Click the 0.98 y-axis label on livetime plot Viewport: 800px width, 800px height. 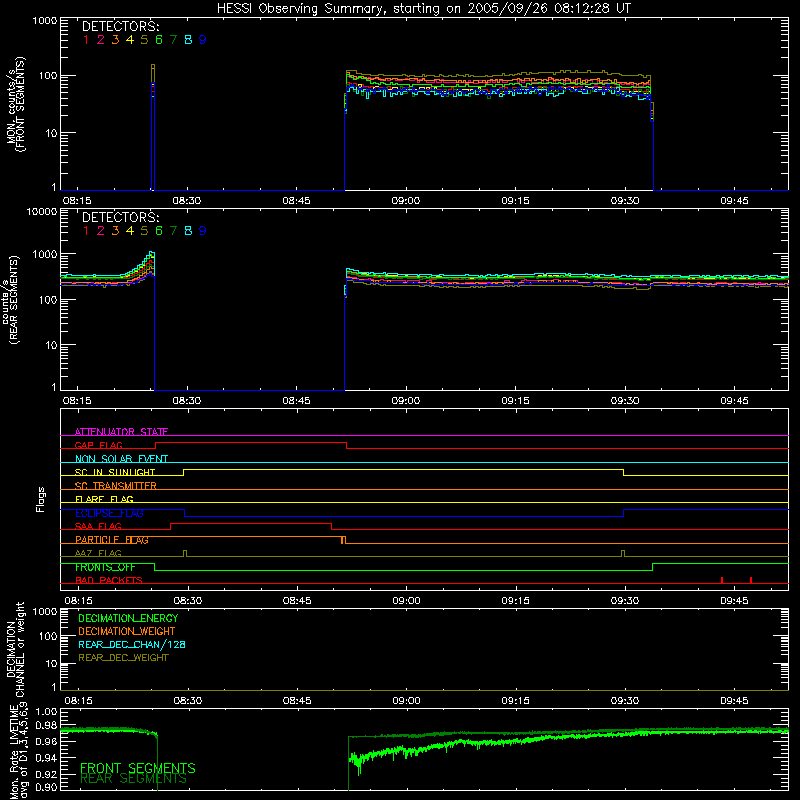click(46, 725)
